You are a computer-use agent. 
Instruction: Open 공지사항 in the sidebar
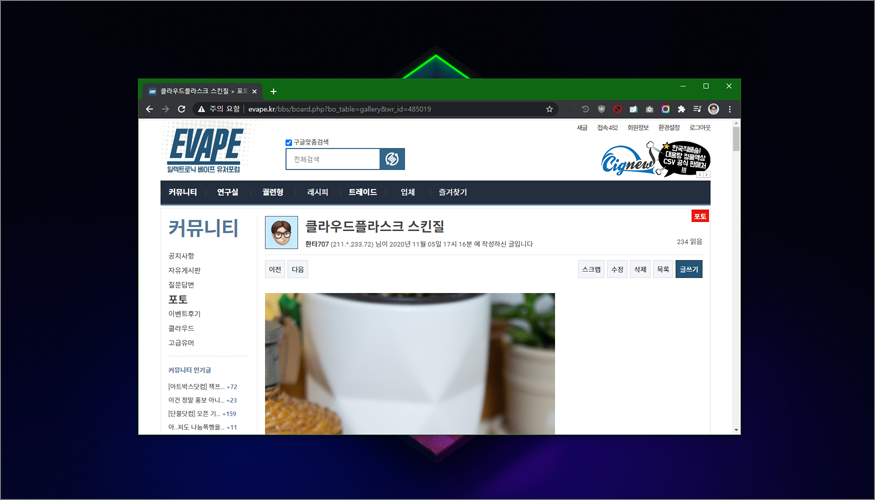[181, 256]
